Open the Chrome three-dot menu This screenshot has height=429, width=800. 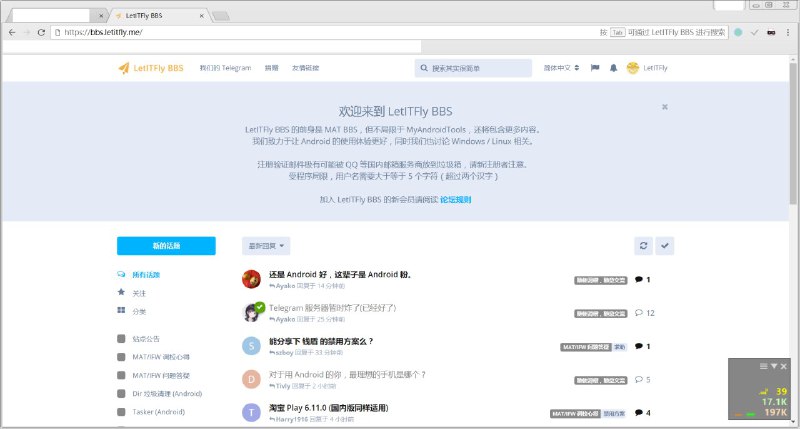point(788,32)
